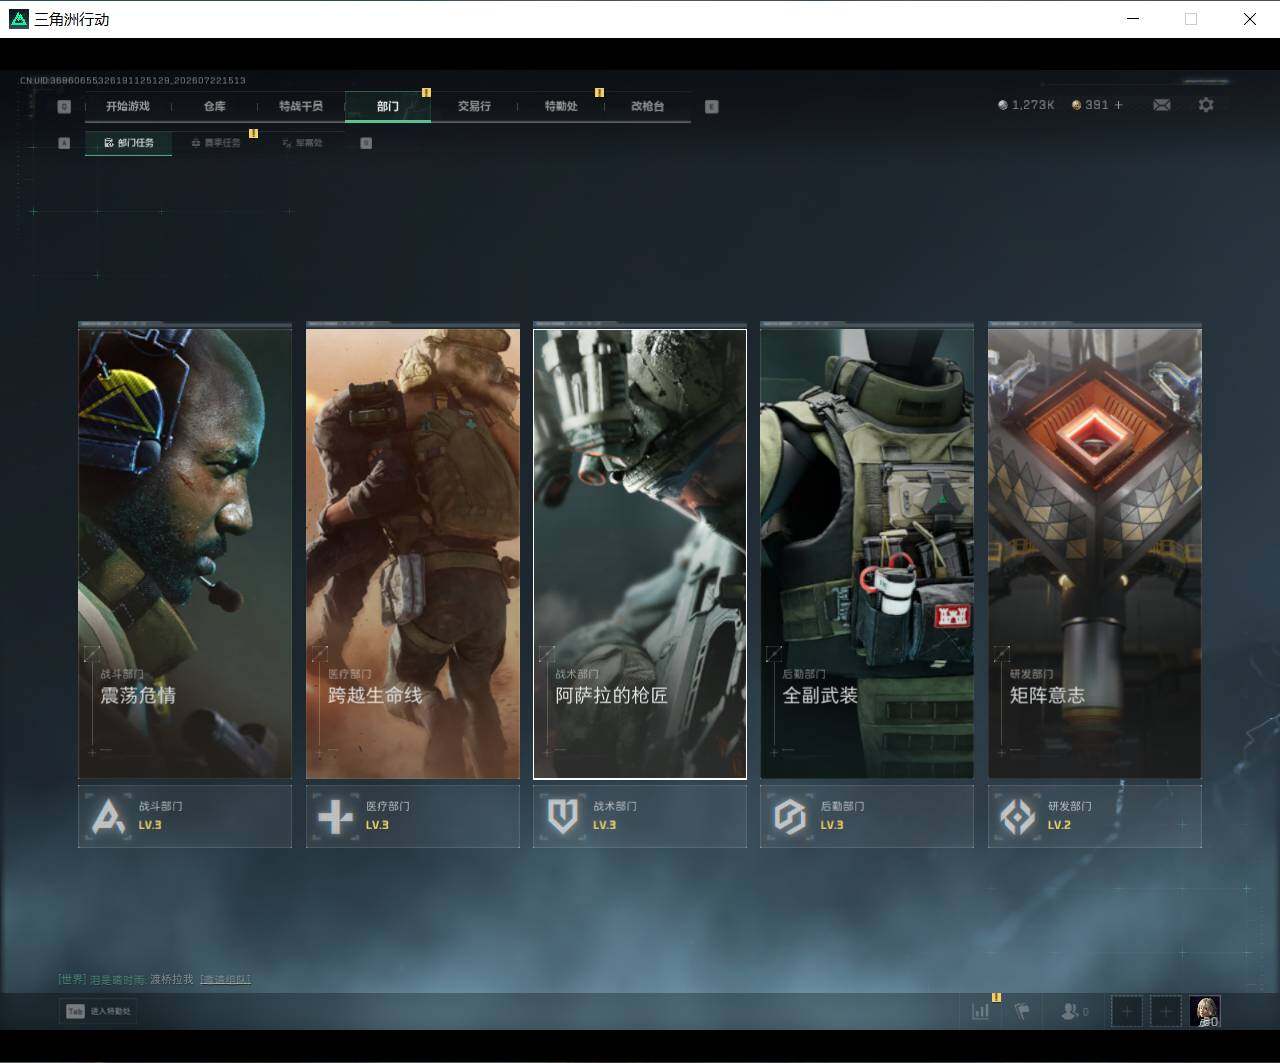Click the flag icon in bottom bar

[x=1022, y=1011]
